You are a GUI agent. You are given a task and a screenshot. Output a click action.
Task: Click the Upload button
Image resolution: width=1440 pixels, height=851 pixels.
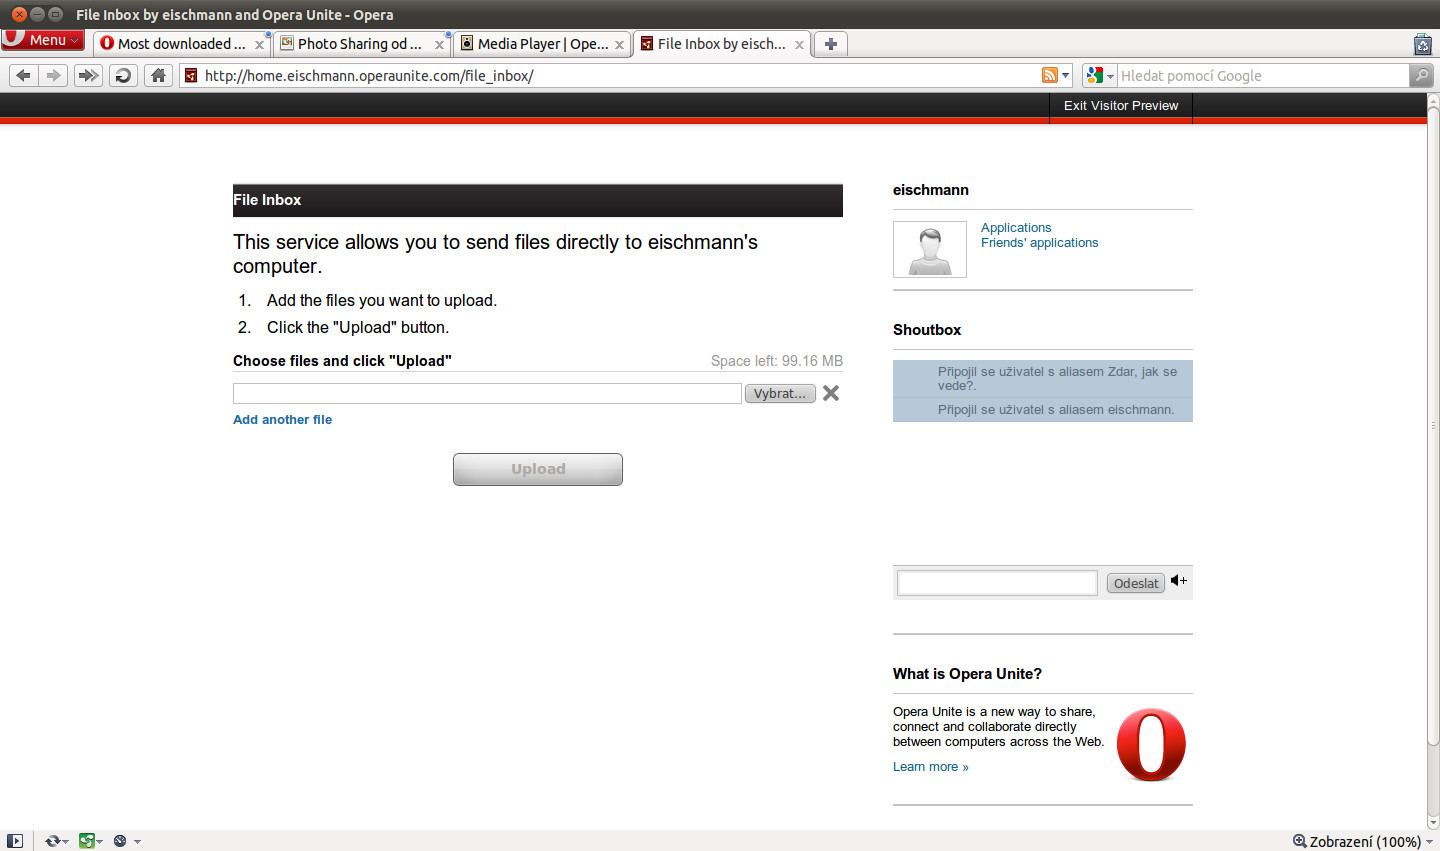(538, 469)
